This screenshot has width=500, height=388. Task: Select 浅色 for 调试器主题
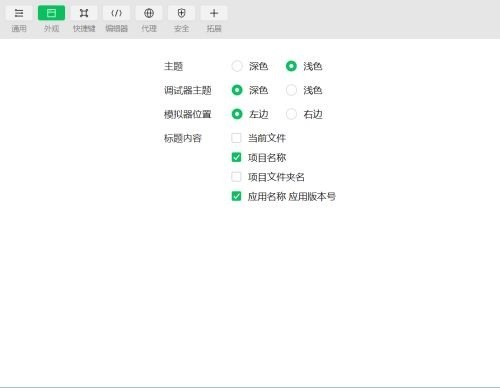point(291,90)
